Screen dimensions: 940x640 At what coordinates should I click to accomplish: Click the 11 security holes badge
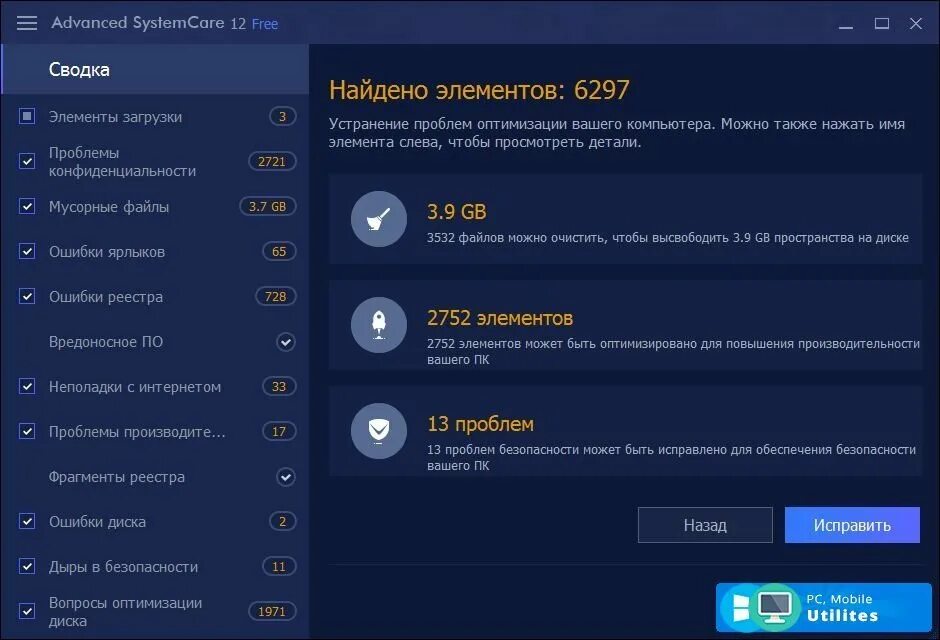point(279,566)
